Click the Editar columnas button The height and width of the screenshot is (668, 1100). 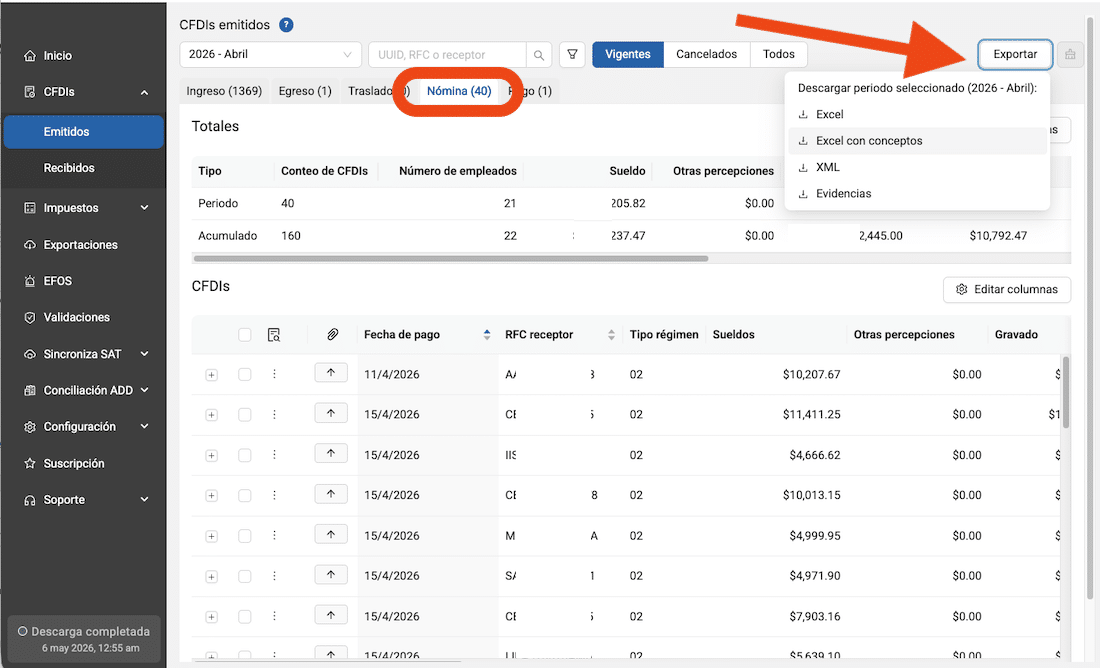point(1007,290)
